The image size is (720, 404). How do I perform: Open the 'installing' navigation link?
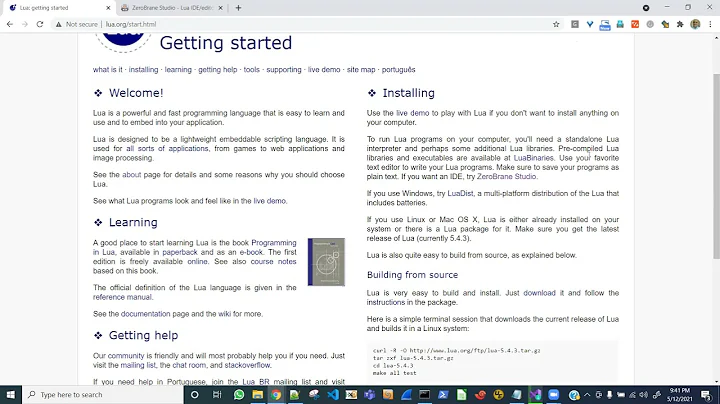(143, 70)
